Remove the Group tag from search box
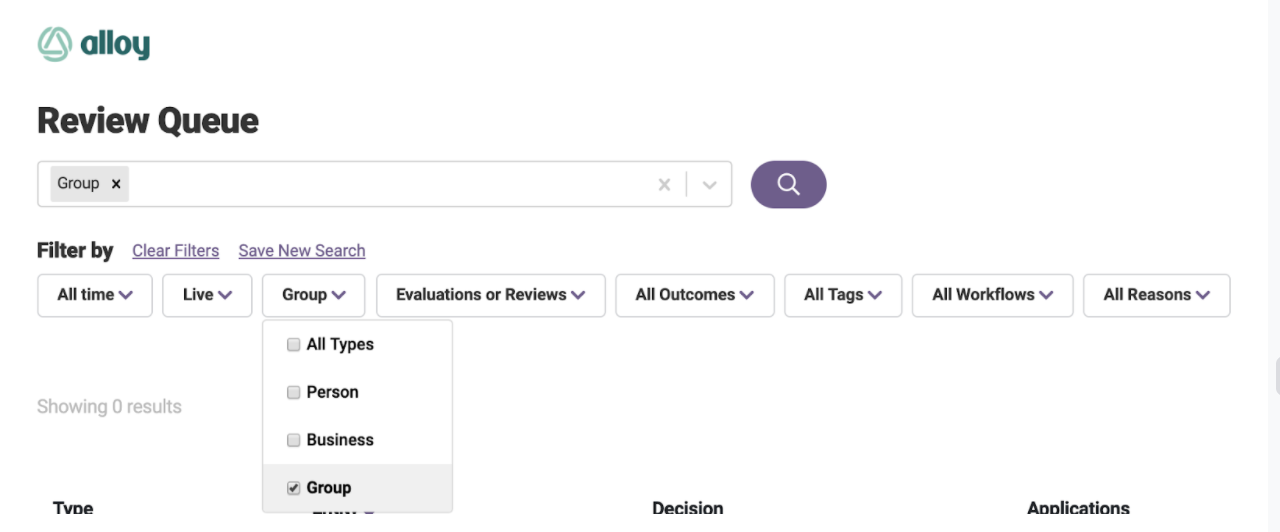Screen dimensions: 1280x532 116,184
